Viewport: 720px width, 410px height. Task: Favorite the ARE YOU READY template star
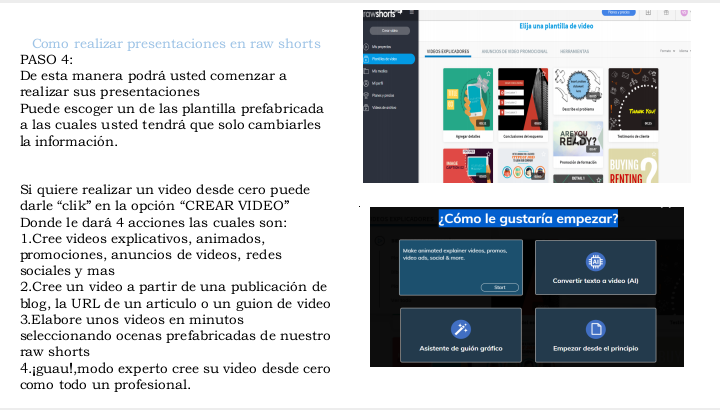click(x=599, y=126)
